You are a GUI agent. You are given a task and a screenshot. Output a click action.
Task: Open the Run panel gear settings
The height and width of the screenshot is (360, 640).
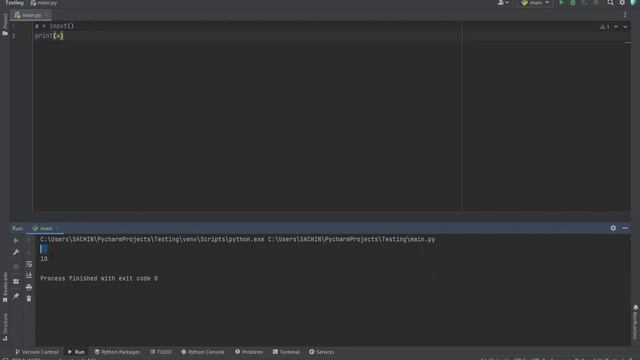pos(613,228)
